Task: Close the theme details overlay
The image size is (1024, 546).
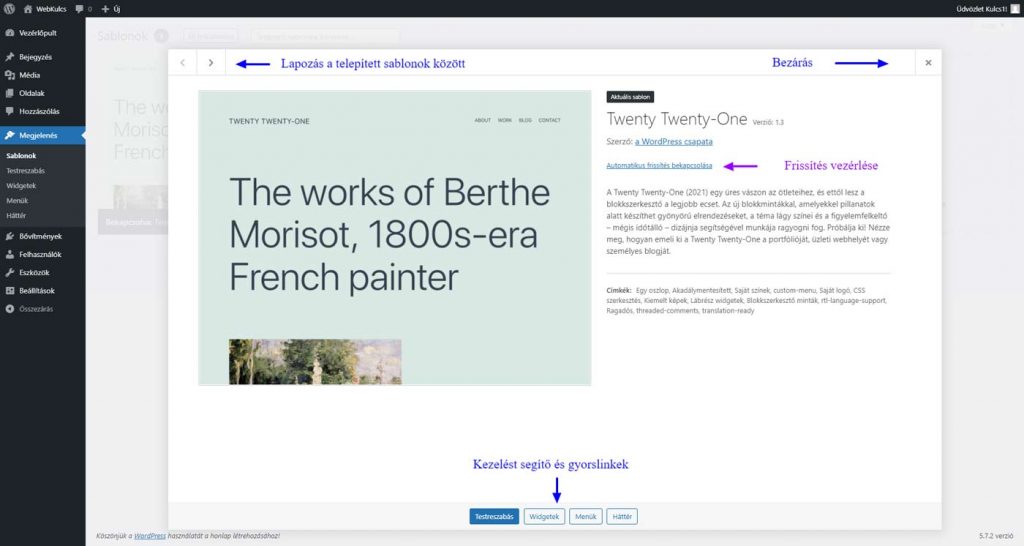Action: coord(928,63)
